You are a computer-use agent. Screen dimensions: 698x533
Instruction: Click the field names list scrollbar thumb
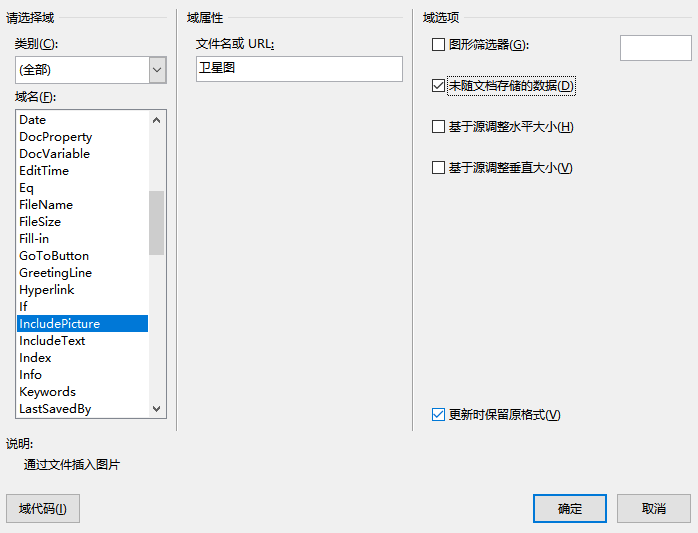[x=156, y=223]
